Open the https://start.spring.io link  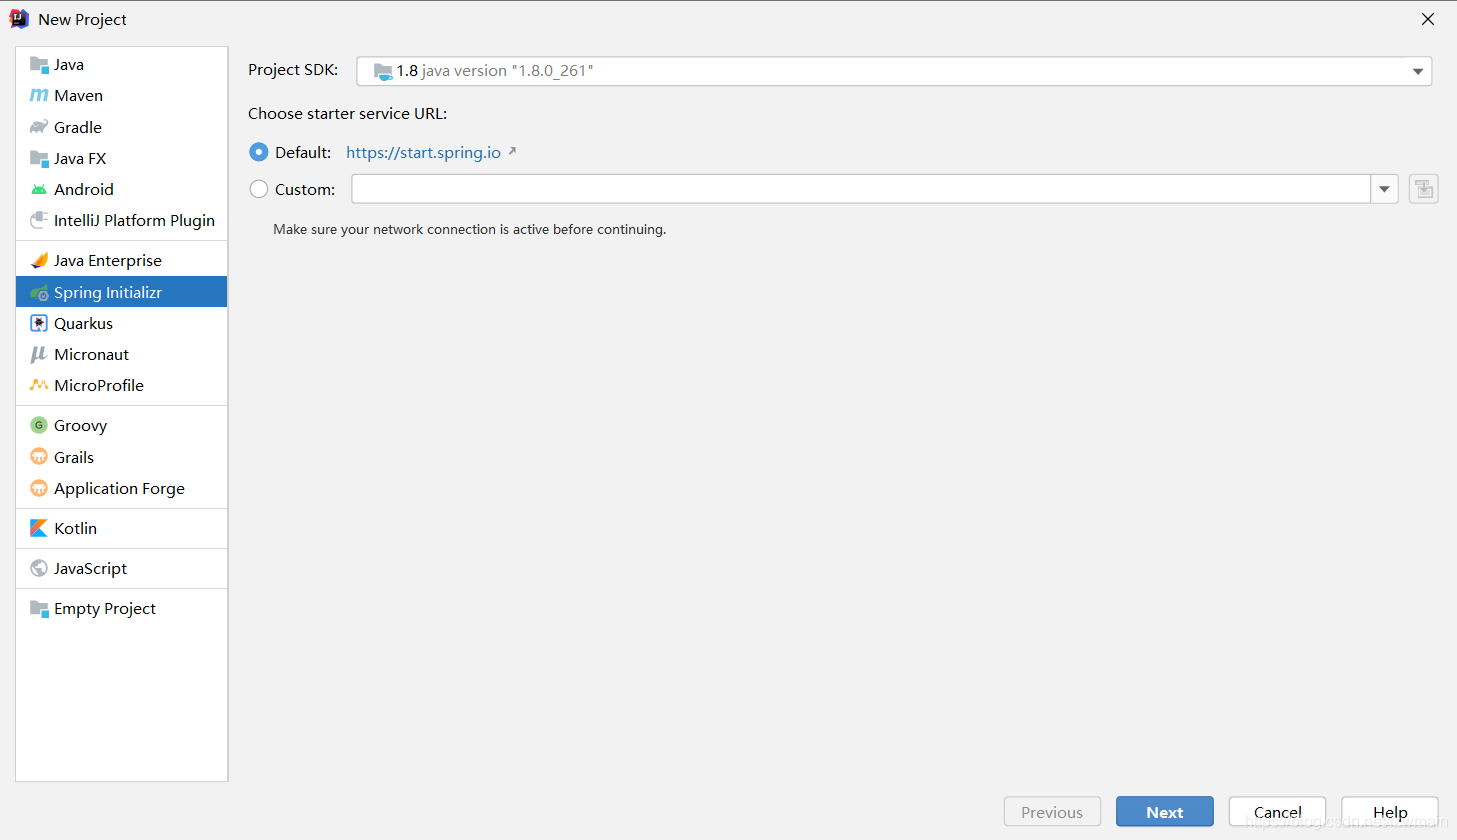pyautogui.click(x=423, y=152)
